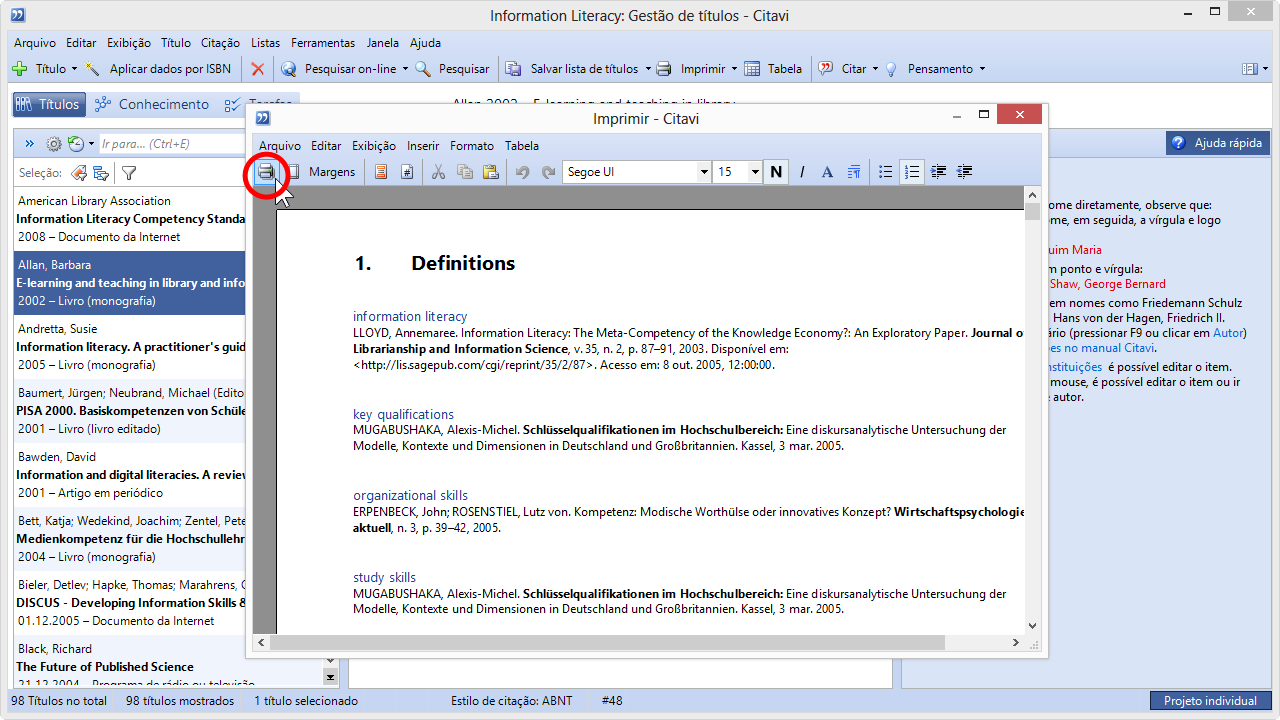This screenshot has width=1280, height=720.
Task: Expand the Pensamento dropdown arrow
Action: [x=982, y=69]
